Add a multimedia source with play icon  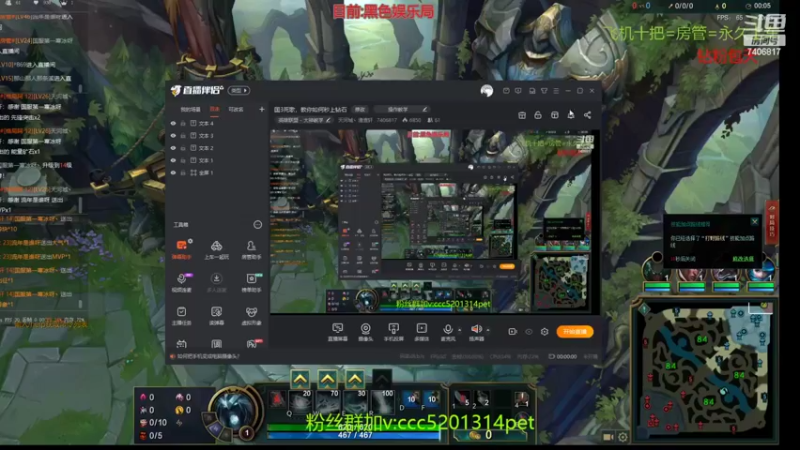pos(421,332)
